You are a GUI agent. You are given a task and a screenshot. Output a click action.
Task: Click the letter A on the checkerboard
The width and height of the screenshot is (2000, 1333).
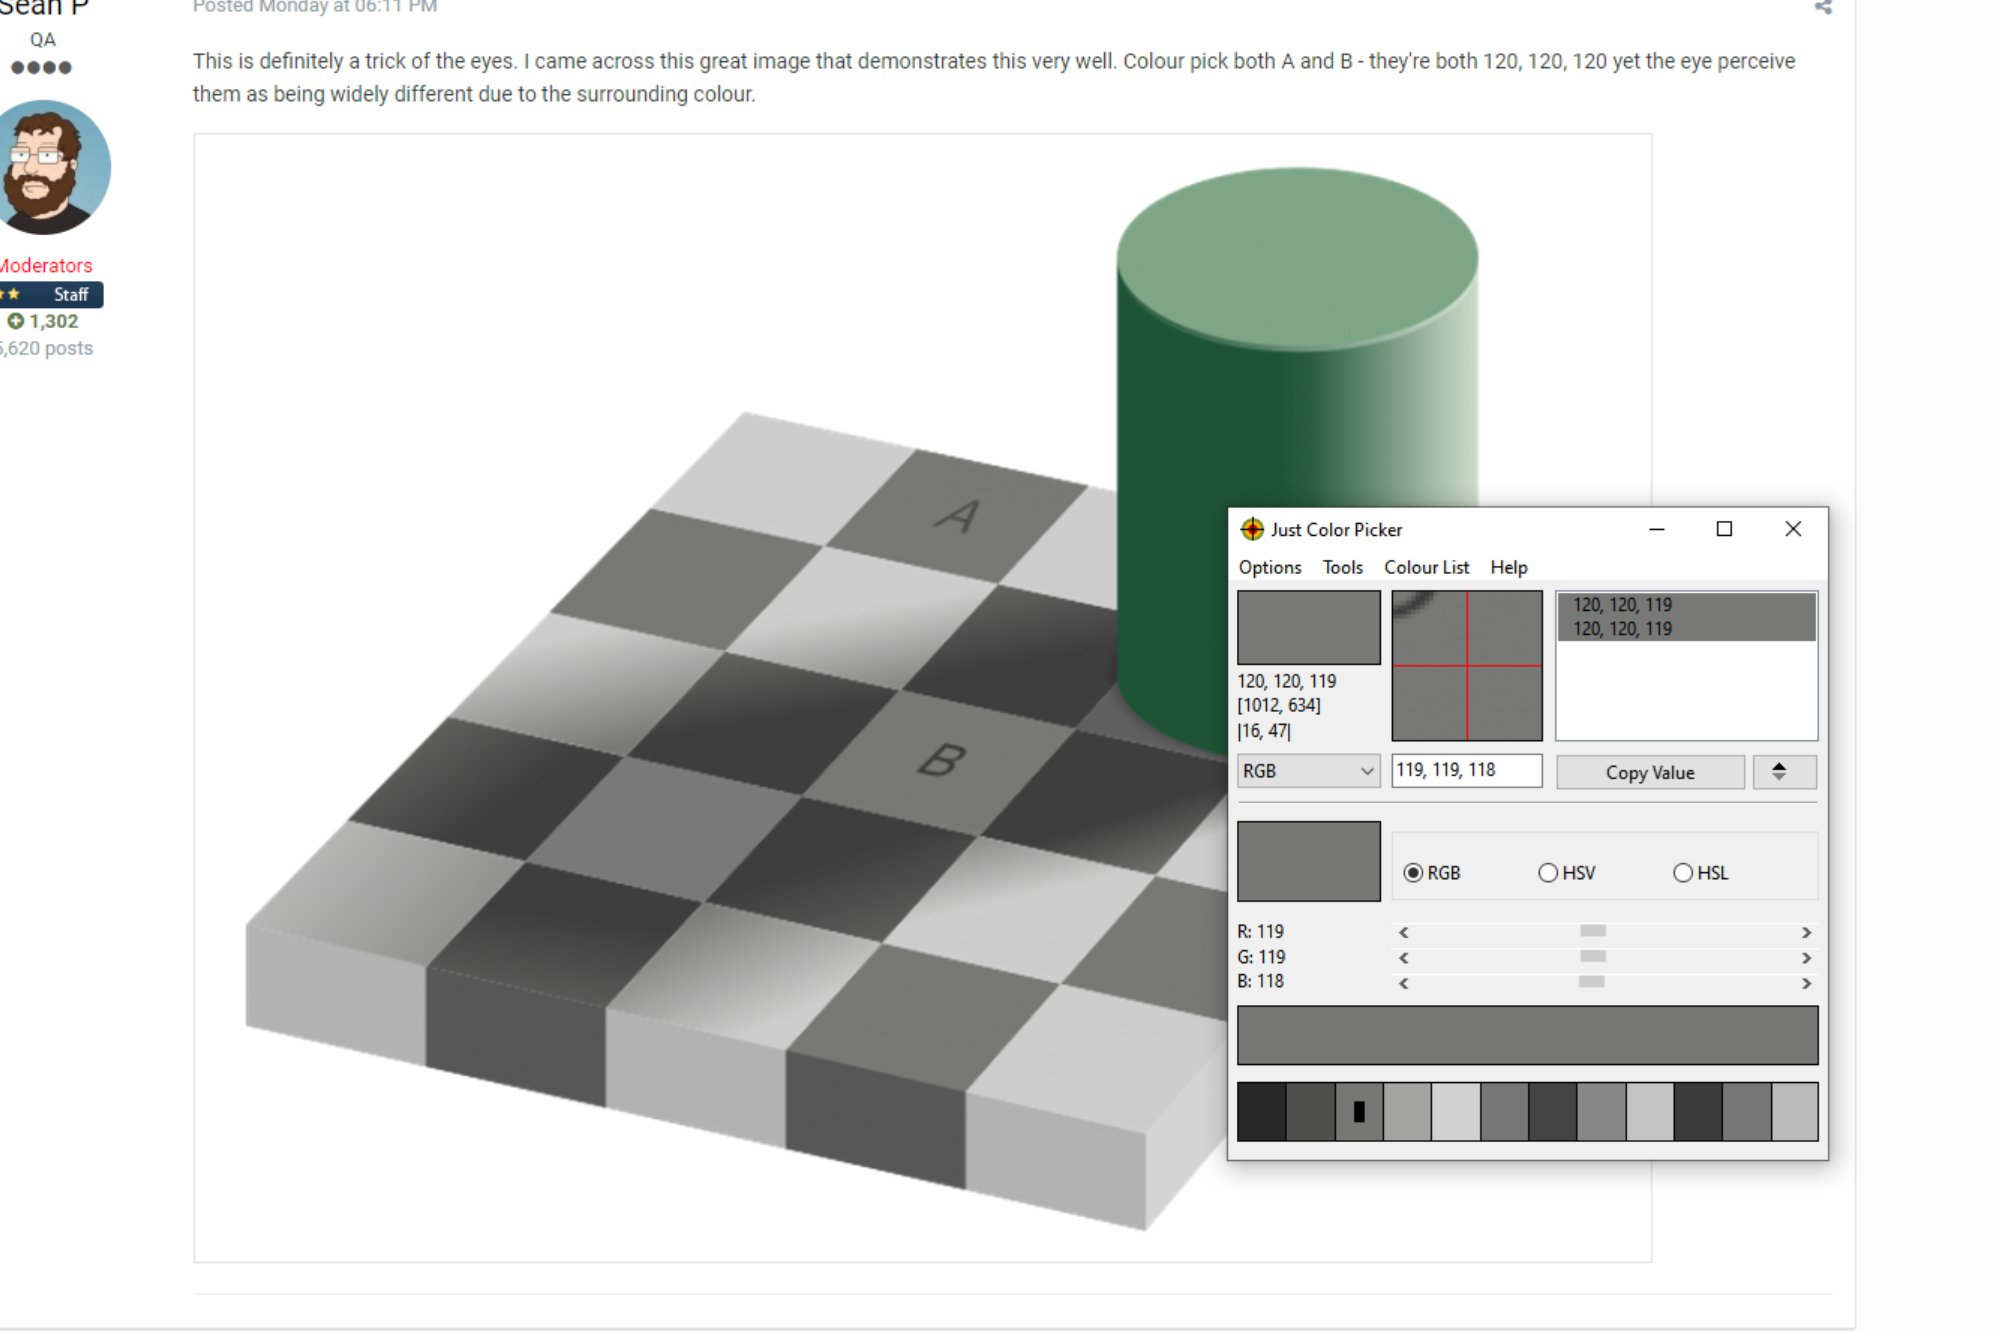(x=958, y=516)
